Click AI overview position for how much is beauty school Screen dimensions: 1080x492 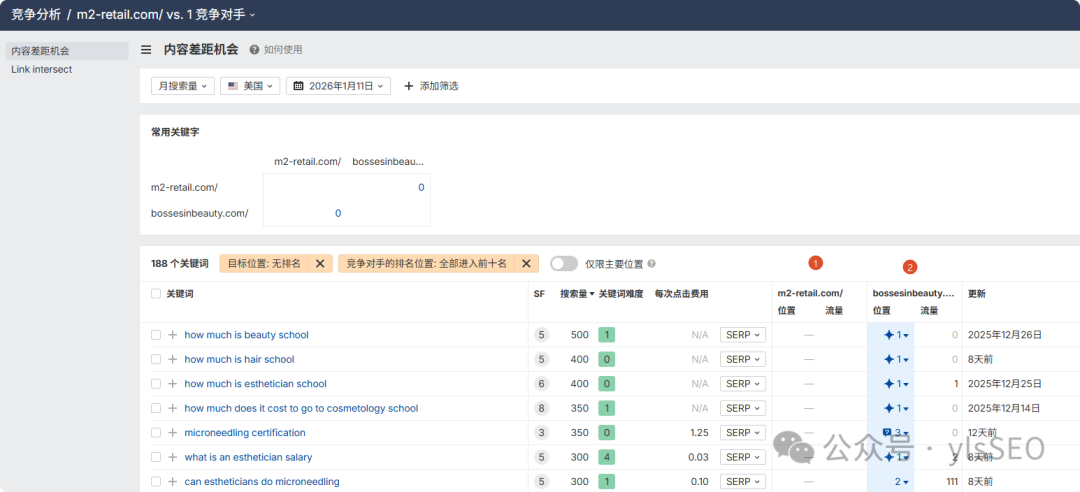tap(896, 335)
